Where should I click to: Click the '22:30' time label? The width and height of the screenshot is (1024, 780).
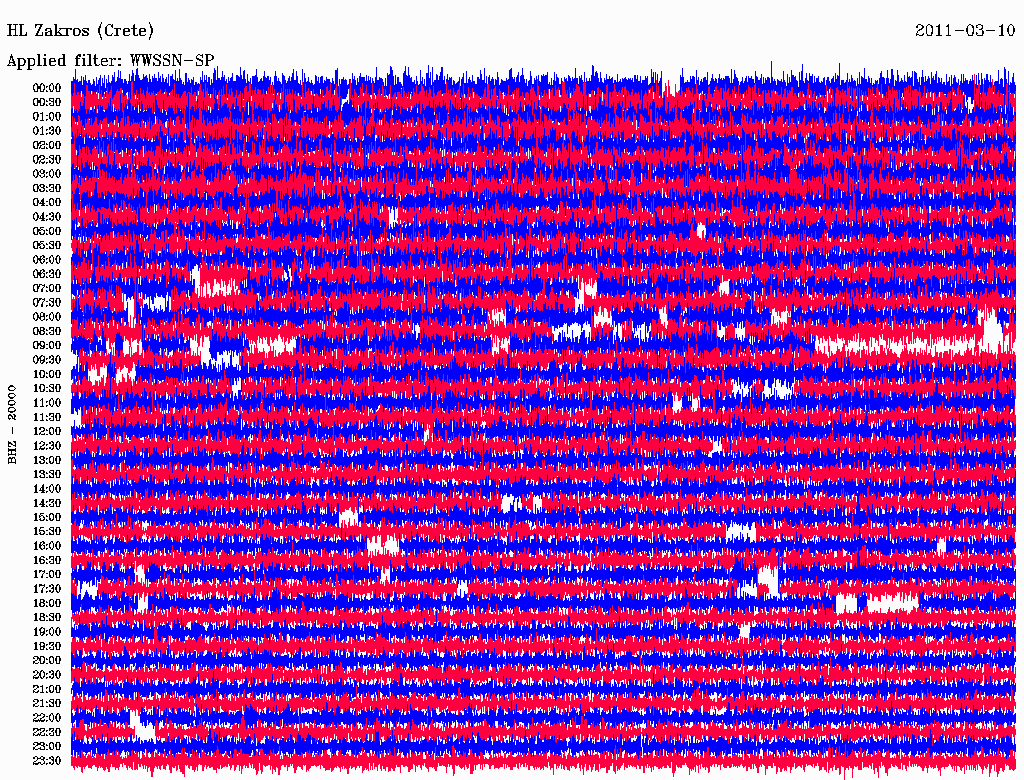47,732
